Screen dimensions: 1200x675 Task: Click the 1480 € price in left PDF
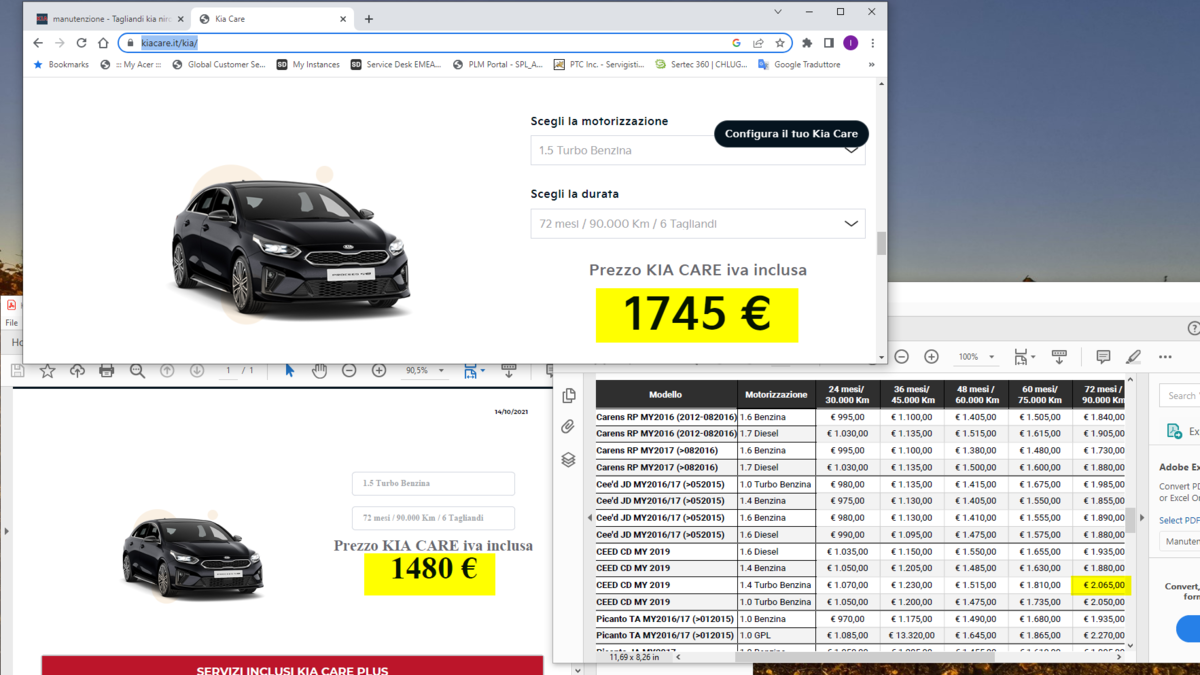(433, 569)
